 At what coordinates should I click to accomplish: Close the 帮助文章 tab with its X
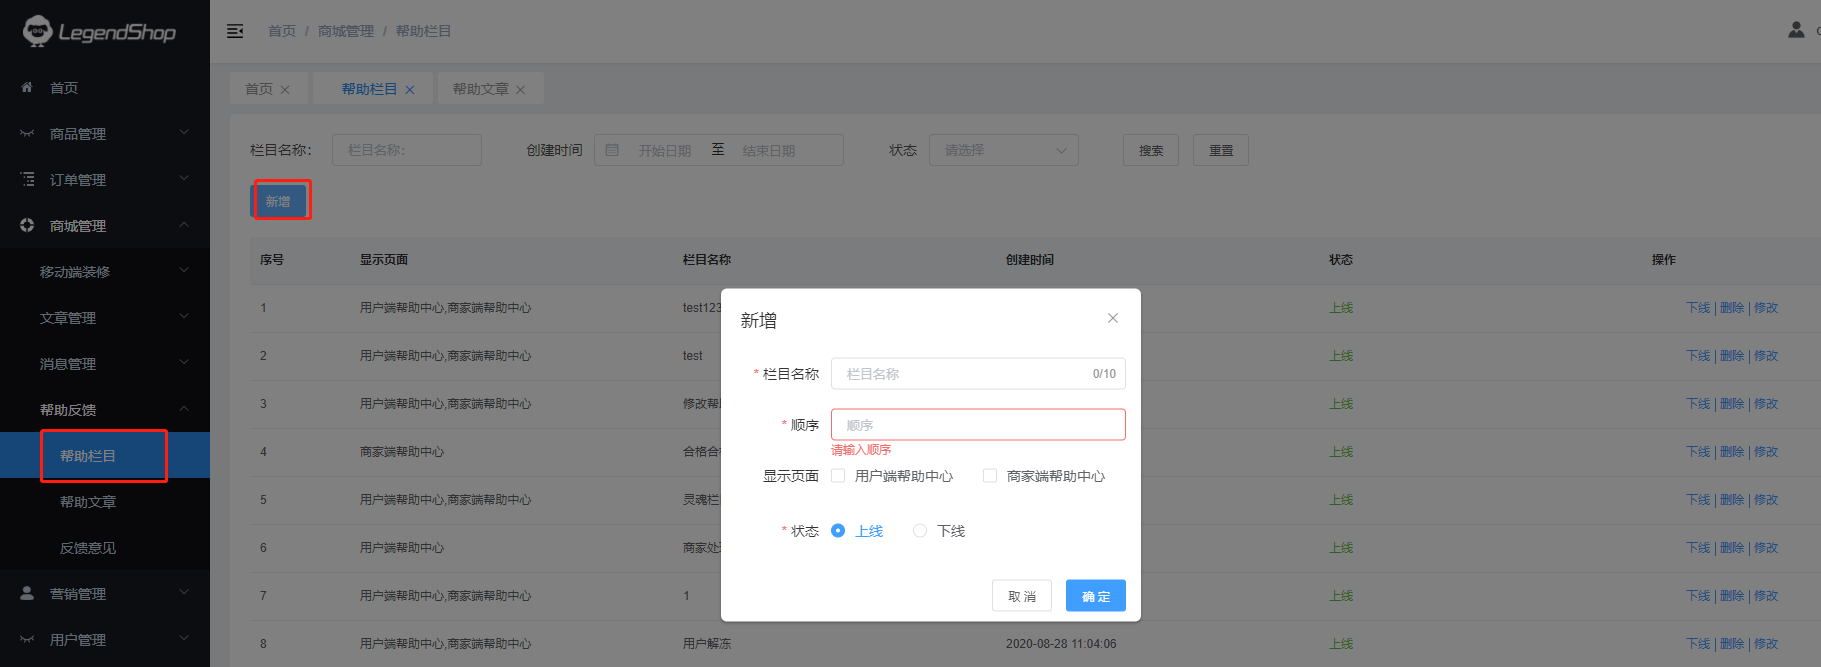coord(520,90)
